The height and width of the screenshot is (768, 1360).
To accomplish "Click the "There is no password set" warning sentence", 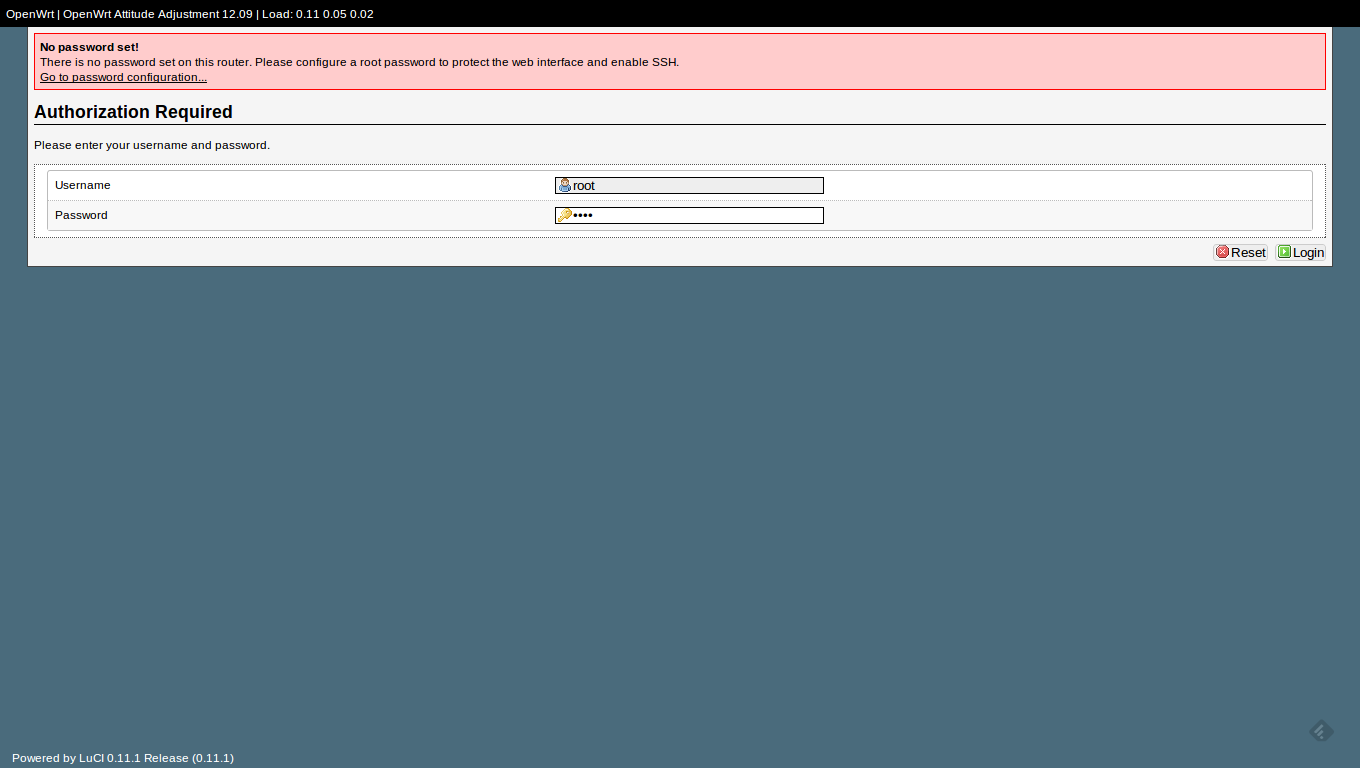I will point(360,62).
